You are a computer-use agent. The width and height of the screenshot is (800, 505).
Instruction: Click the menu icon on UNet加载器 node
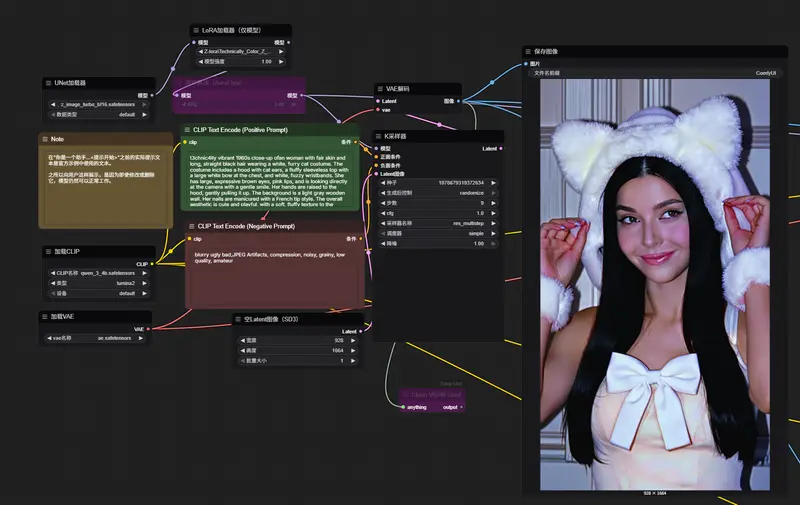46,83
